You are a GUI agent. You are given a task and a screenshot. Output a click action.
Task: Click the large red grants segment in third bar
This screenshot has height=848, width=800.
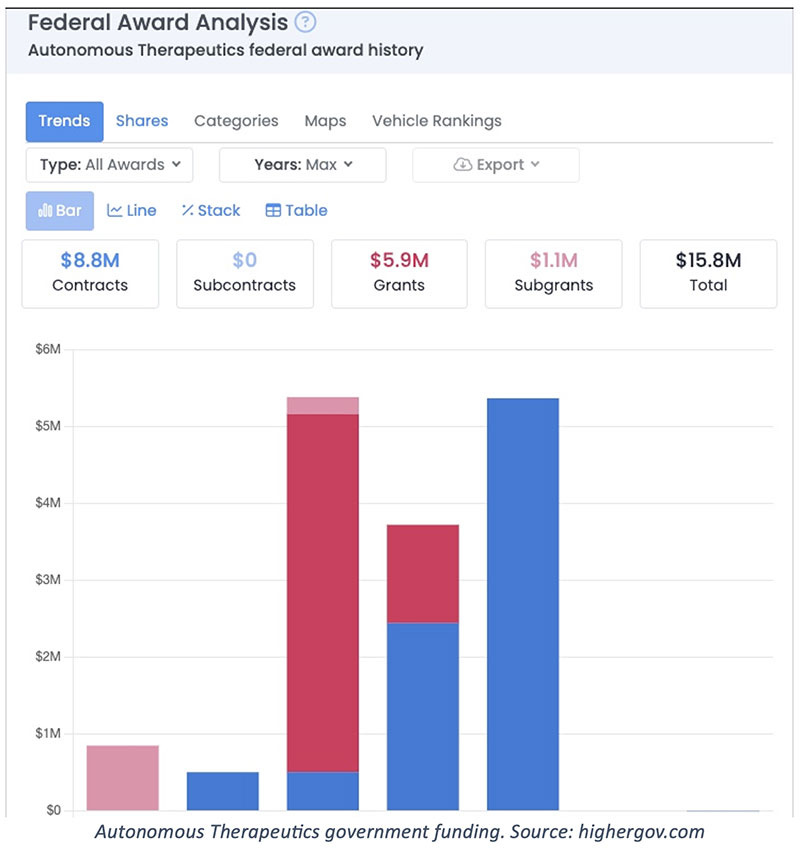pyautogui.click(x=322, y=593)
